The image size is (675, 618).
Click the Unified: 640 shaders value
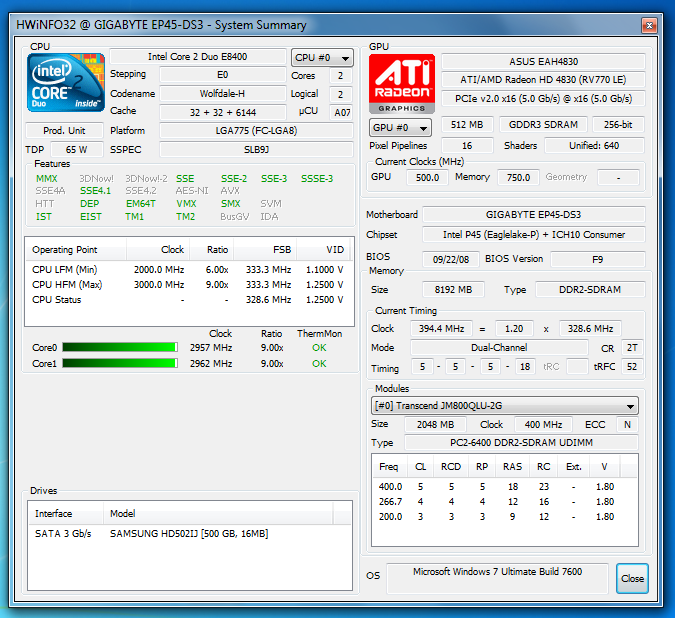(594, 145)
